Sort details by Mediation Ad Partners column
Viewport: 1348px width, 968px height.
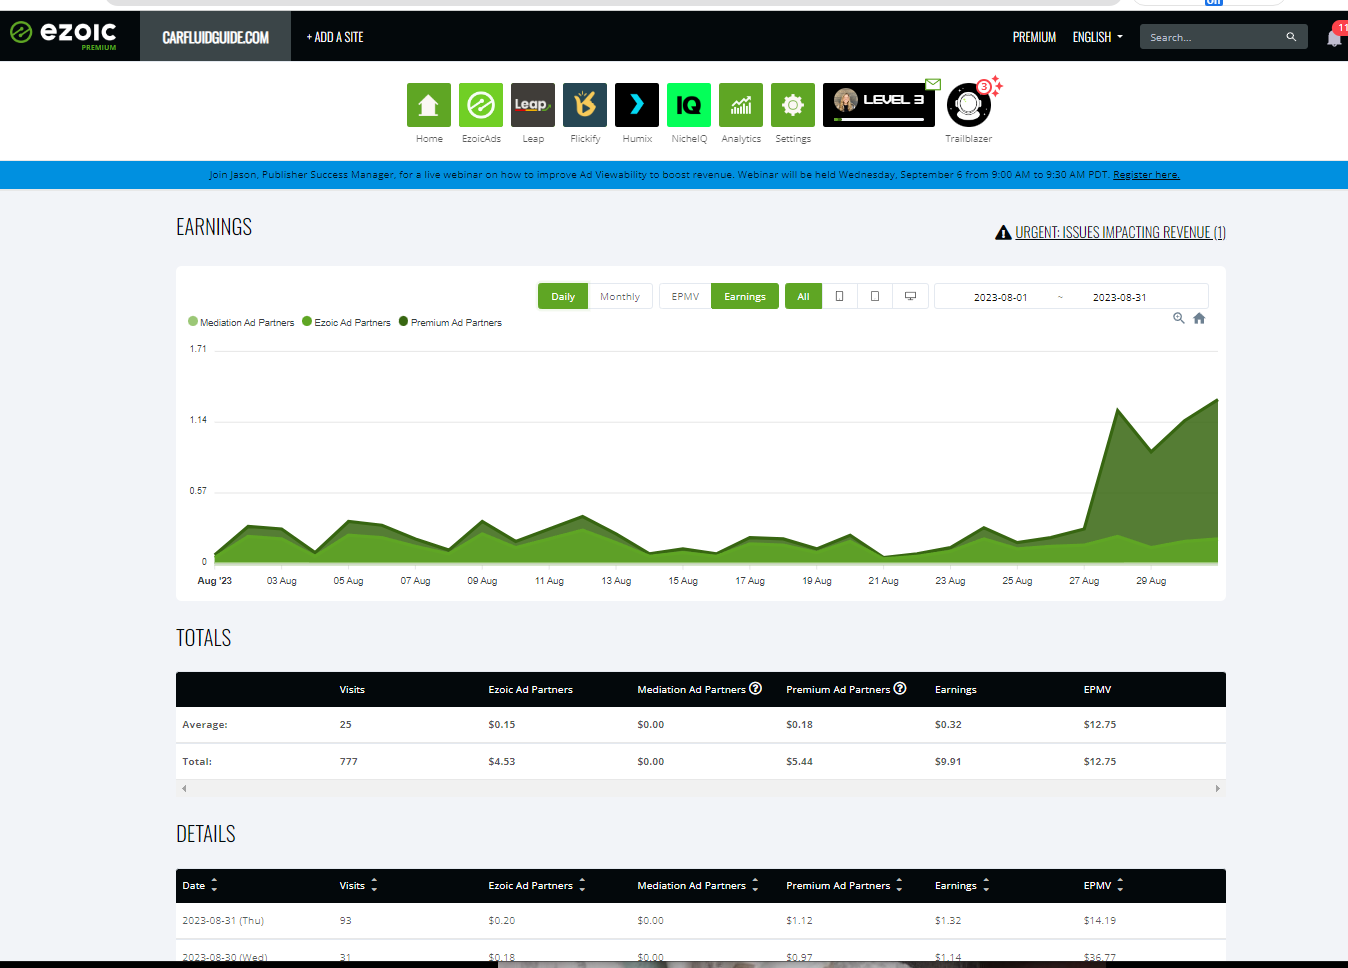(x=698, y=885)
